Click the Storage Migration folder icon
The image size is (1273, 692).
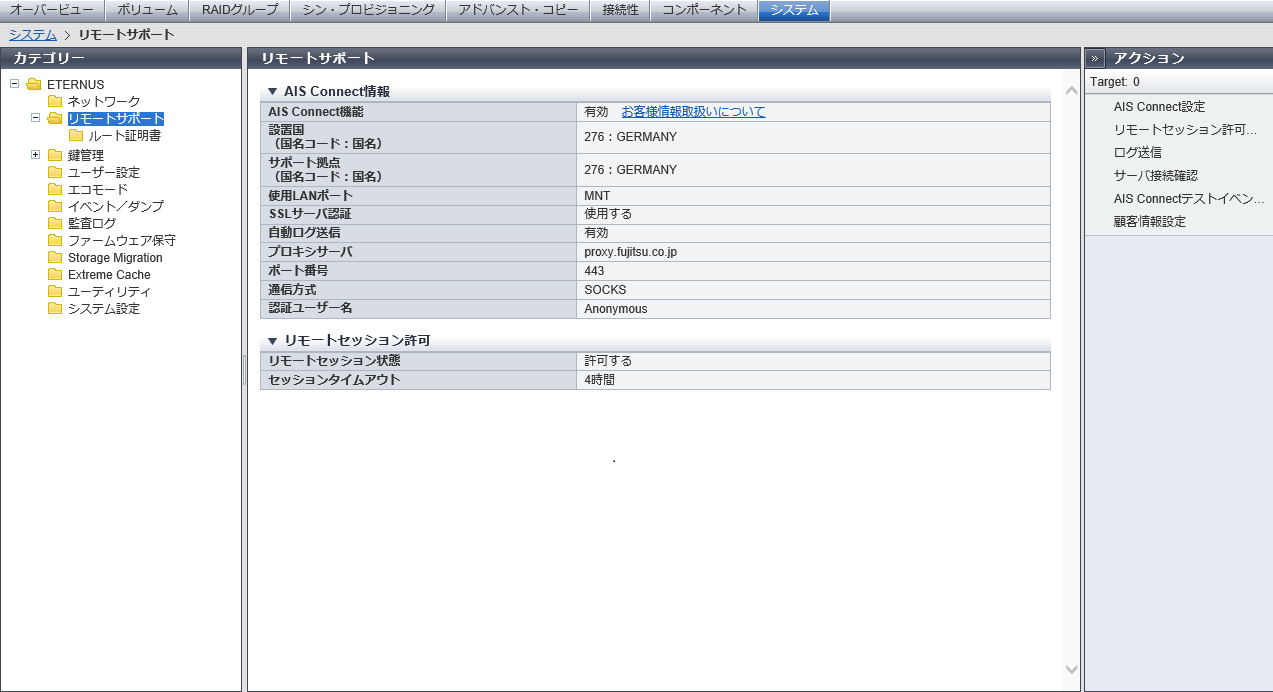[x=55, y=258]
